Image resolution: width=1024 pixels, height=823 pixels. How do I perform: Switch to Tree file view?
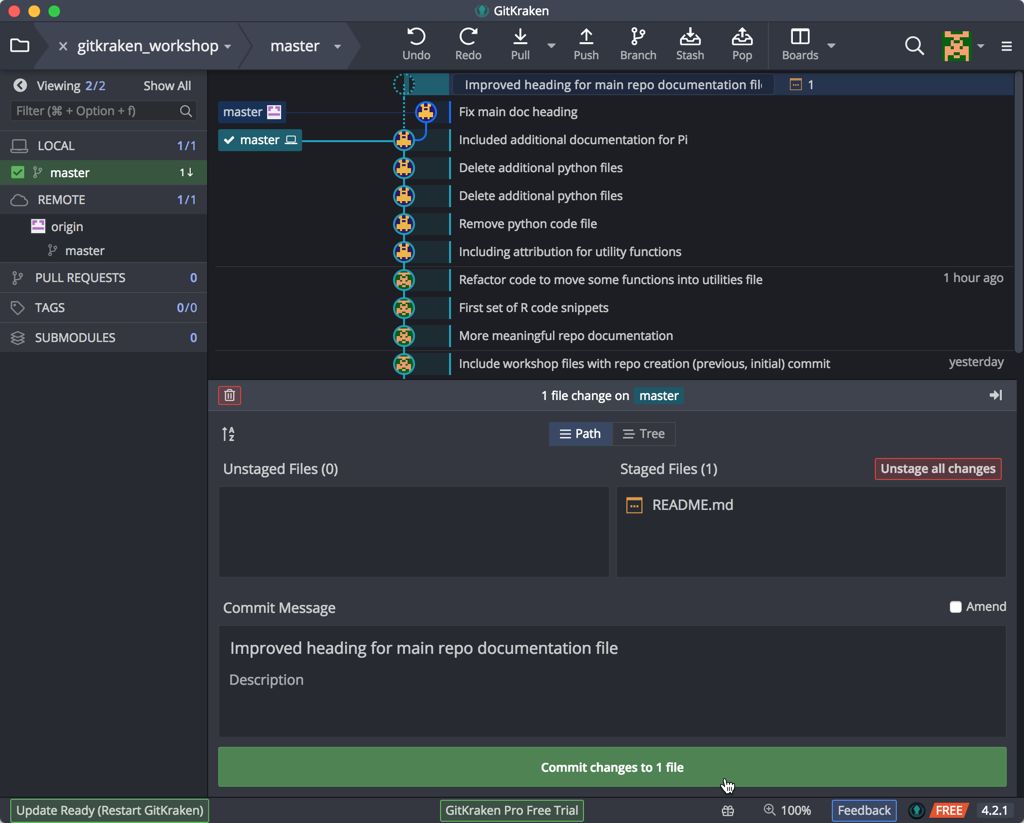[643, 434]
